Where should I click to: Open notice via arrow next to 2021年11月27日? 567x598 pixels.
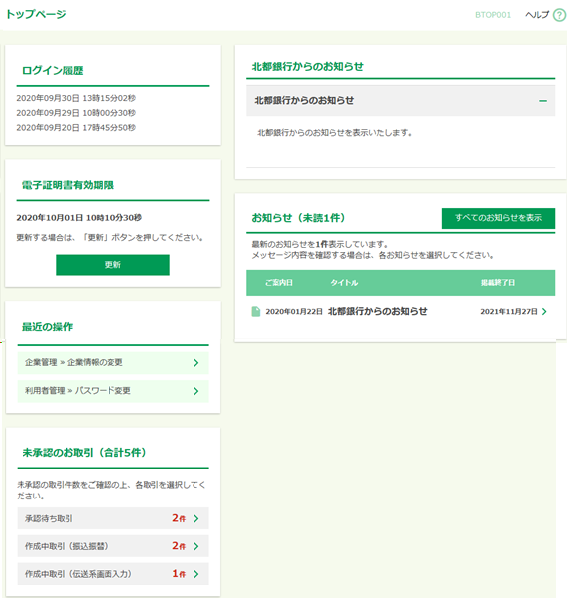coord(544,312)
